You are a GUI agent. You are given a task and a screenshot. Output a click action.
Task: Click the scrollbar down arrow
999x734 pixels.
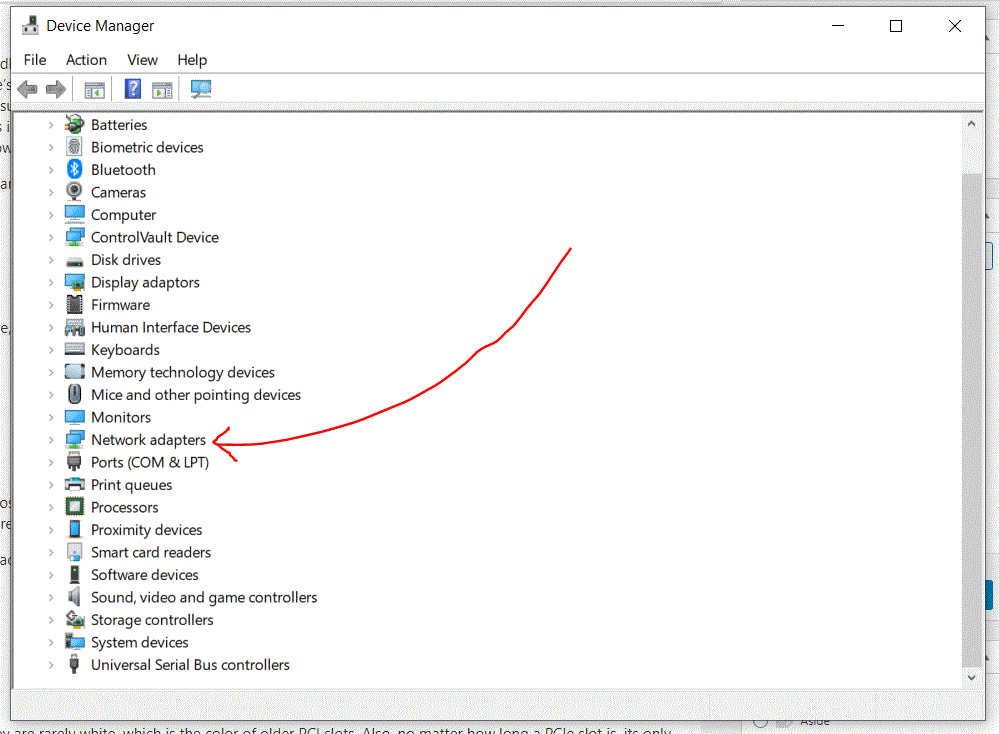[x=969, y=677]
